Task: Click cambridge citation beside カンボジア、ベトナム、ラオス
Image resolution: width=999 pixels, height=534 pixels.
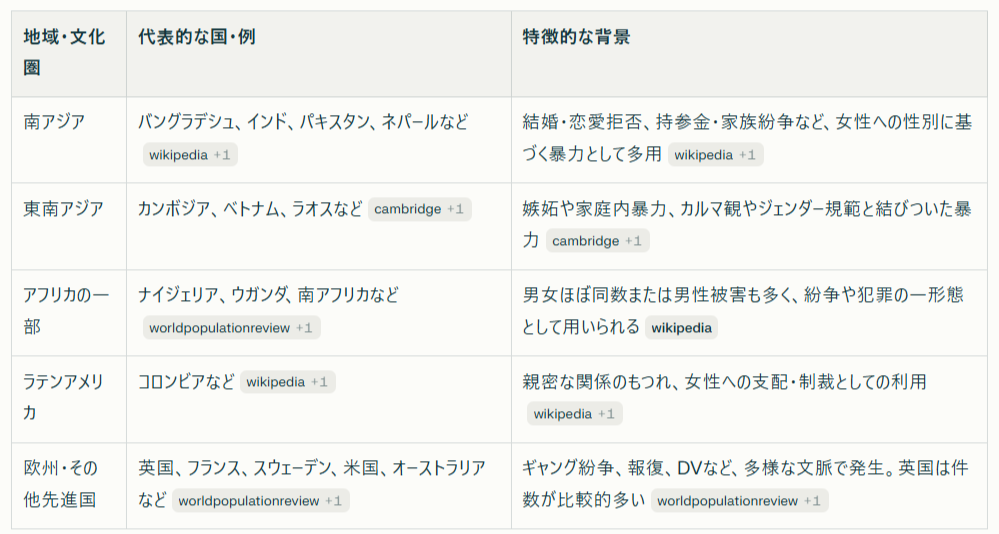Action: [419, 209]
